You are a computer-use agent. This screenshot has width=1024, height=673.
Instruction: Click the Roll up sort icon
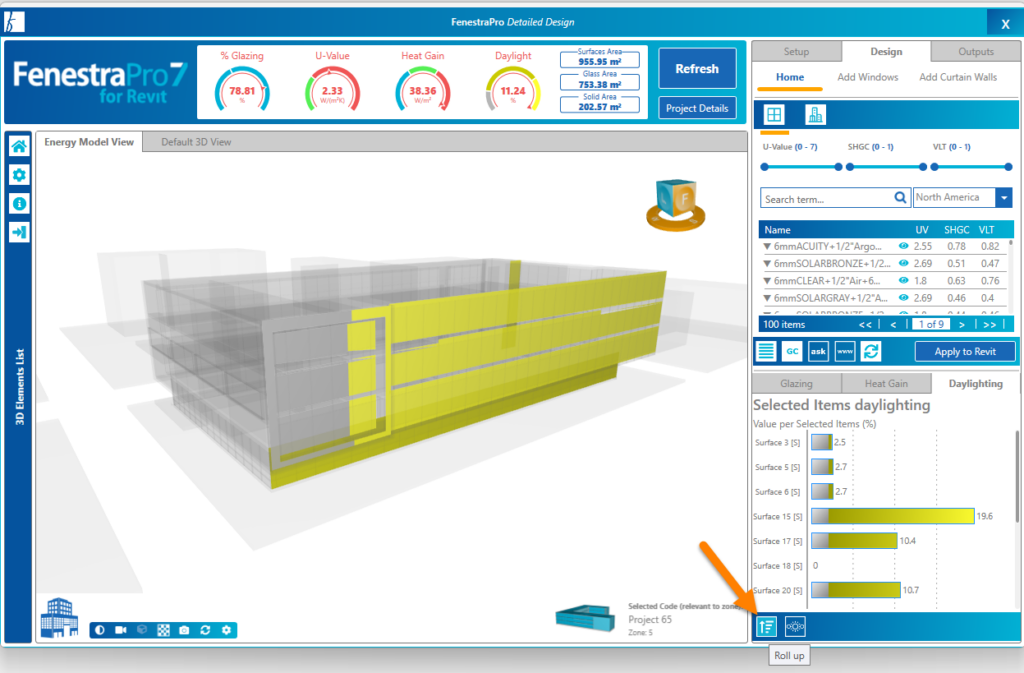pos(766,627)
